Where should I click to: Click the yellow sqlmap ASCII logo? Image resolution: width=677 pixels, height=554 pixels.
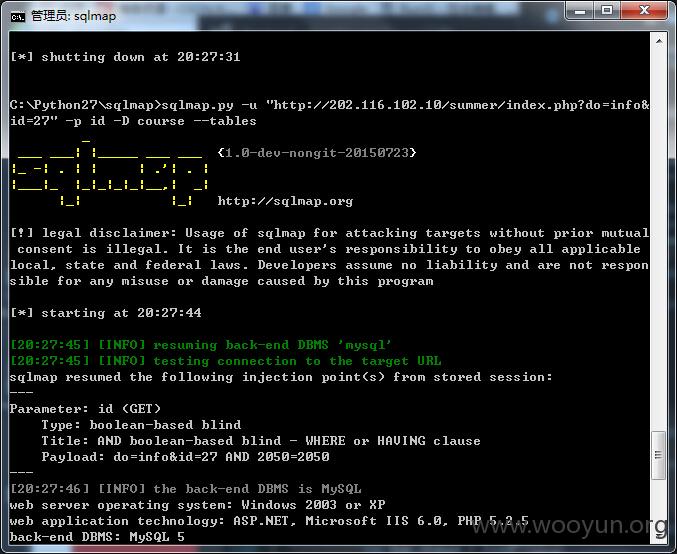tap(110, 172)
